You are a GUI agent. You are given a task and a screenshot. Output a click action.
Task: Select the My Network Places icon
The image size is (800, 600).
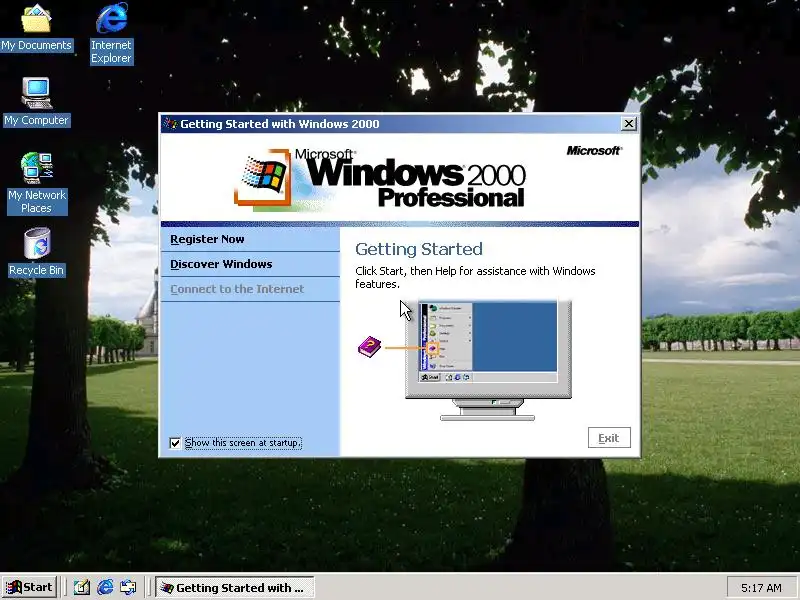pos(37,183)
